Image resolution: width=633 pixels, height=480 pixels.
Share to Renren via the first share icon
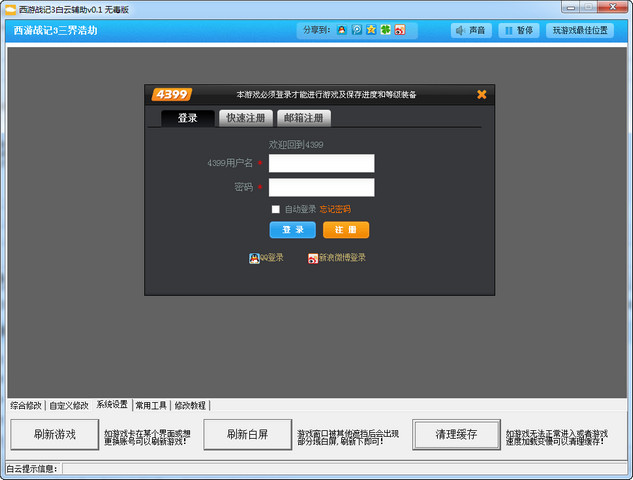pos(342,30)
